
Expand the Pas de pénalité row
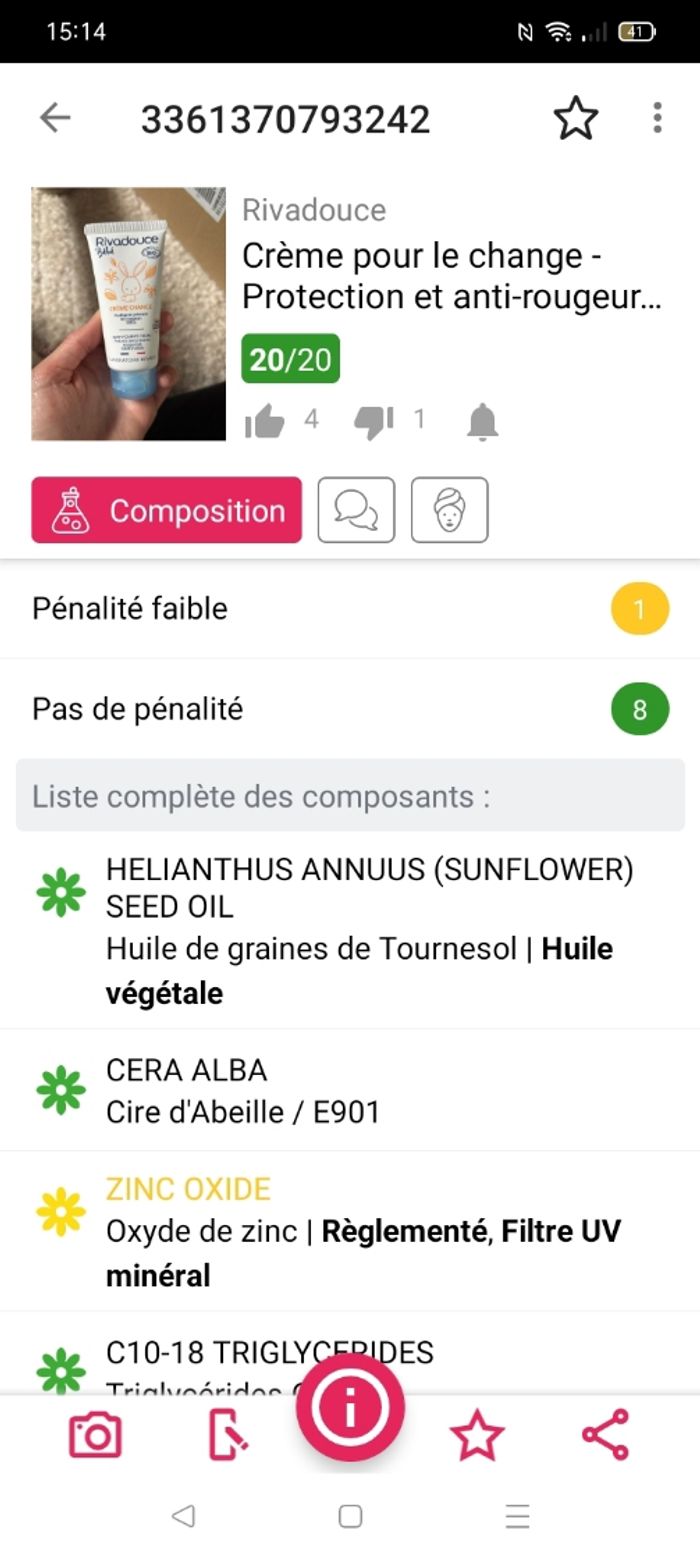pos(350,709)
